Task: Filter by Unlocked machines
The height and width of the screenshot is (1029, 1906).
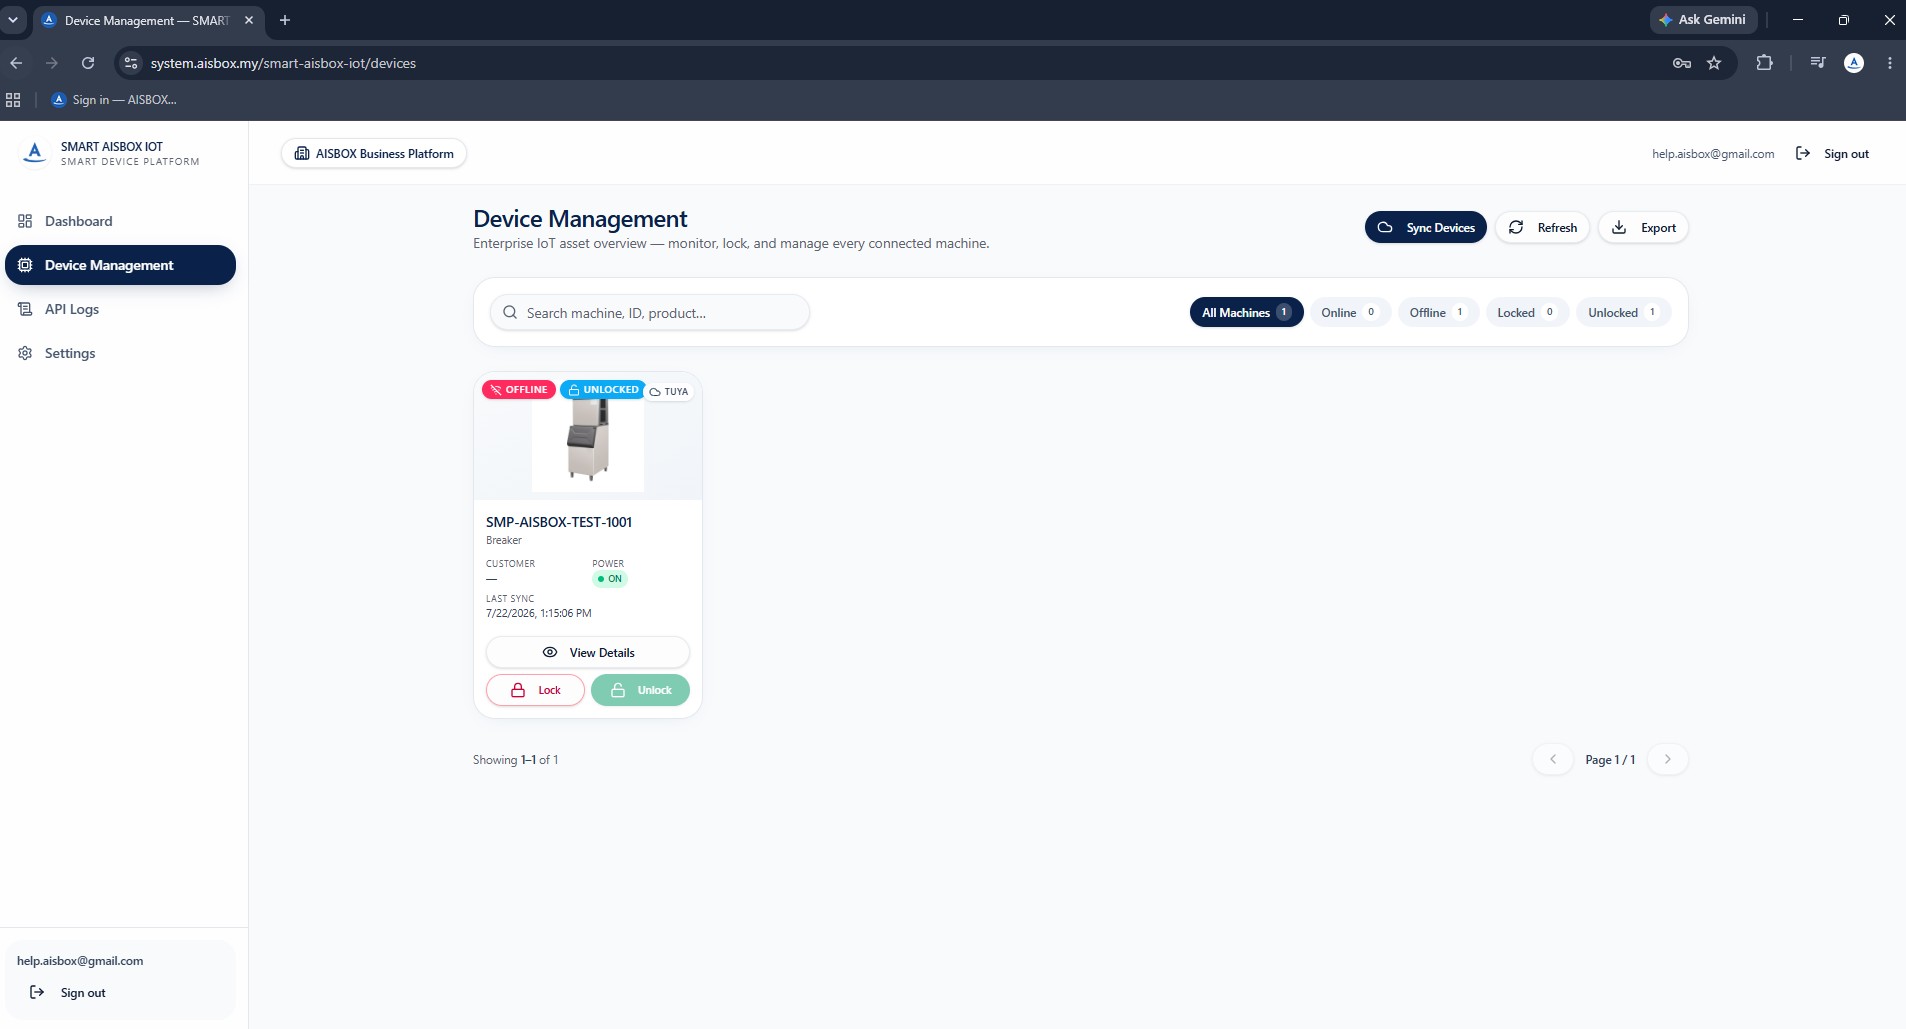Action: [1624, 312]
